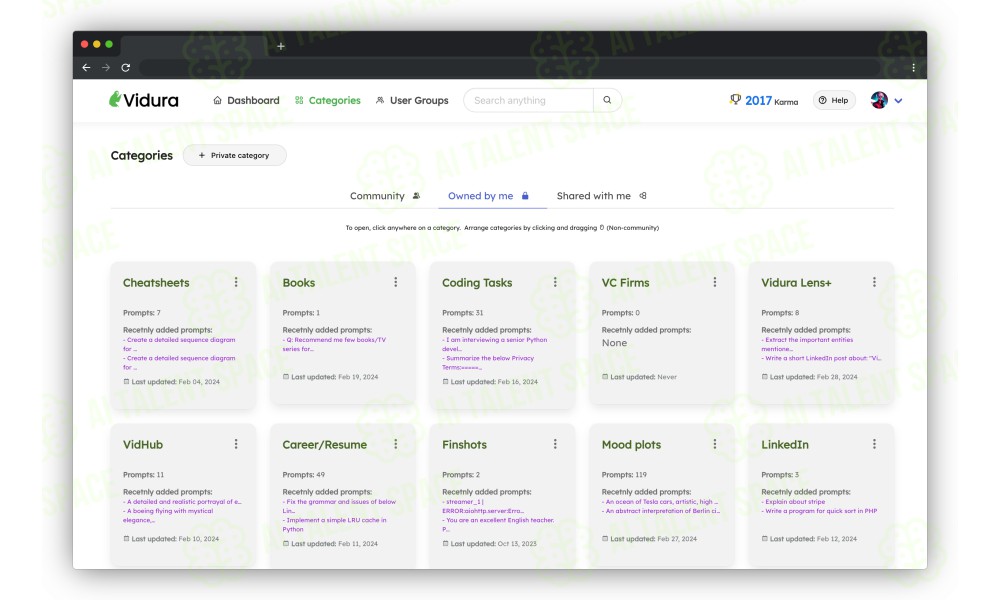Open the Finshots category title

click(464, 444)
